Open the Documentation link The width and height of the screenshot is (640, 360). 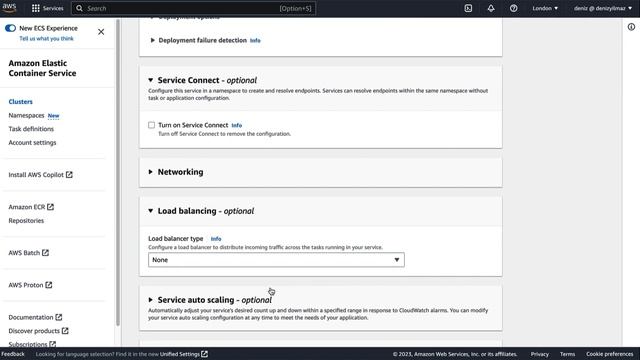[31, 317]
